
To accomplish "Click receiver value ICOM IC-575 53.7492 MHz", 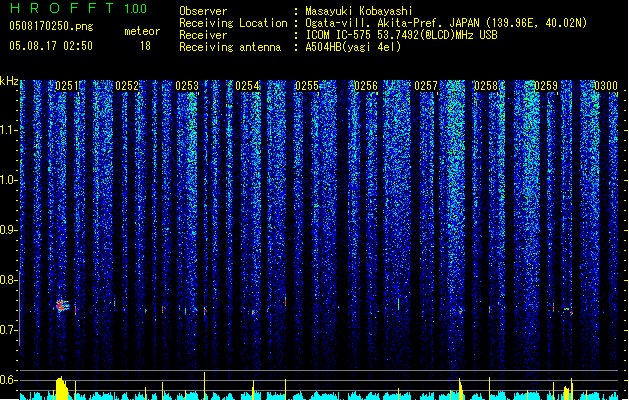I will coord(401,35).
